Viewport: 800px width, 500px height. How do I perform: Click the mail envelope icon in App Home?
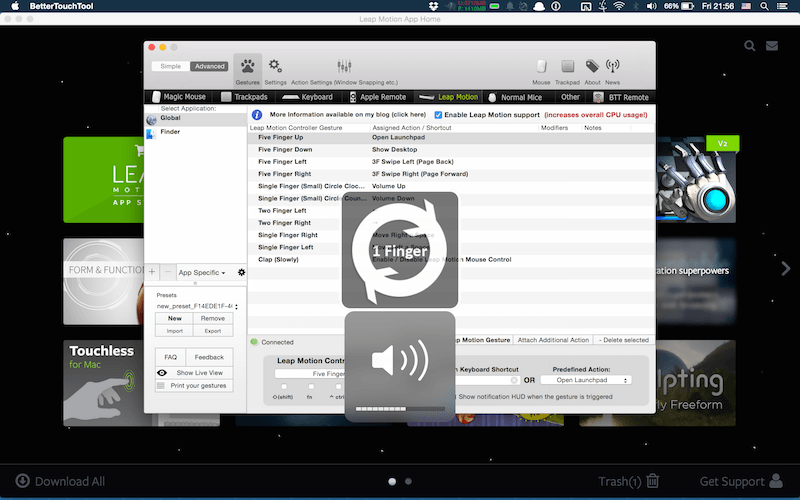[772, 46]
